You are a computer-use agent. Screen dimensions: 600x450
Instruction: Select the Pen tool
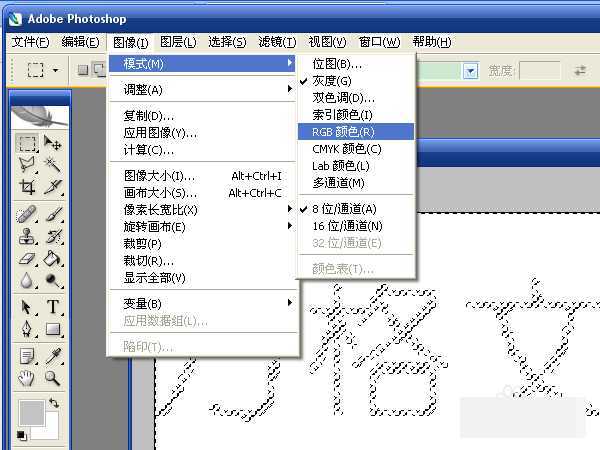coord(27,329)
